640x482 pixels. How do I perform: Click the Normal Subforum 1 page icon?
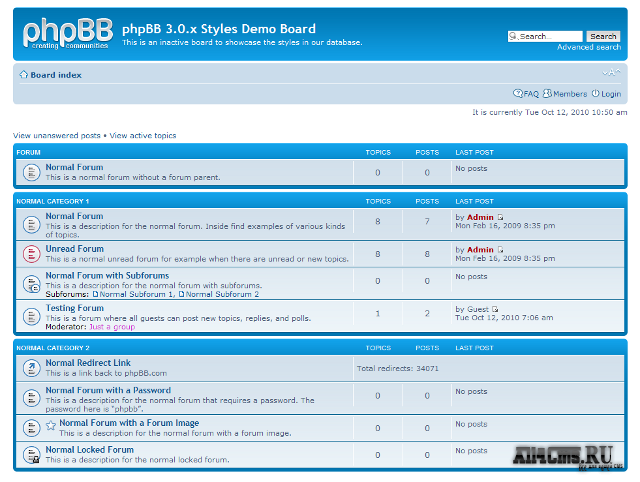click(95, 294)
